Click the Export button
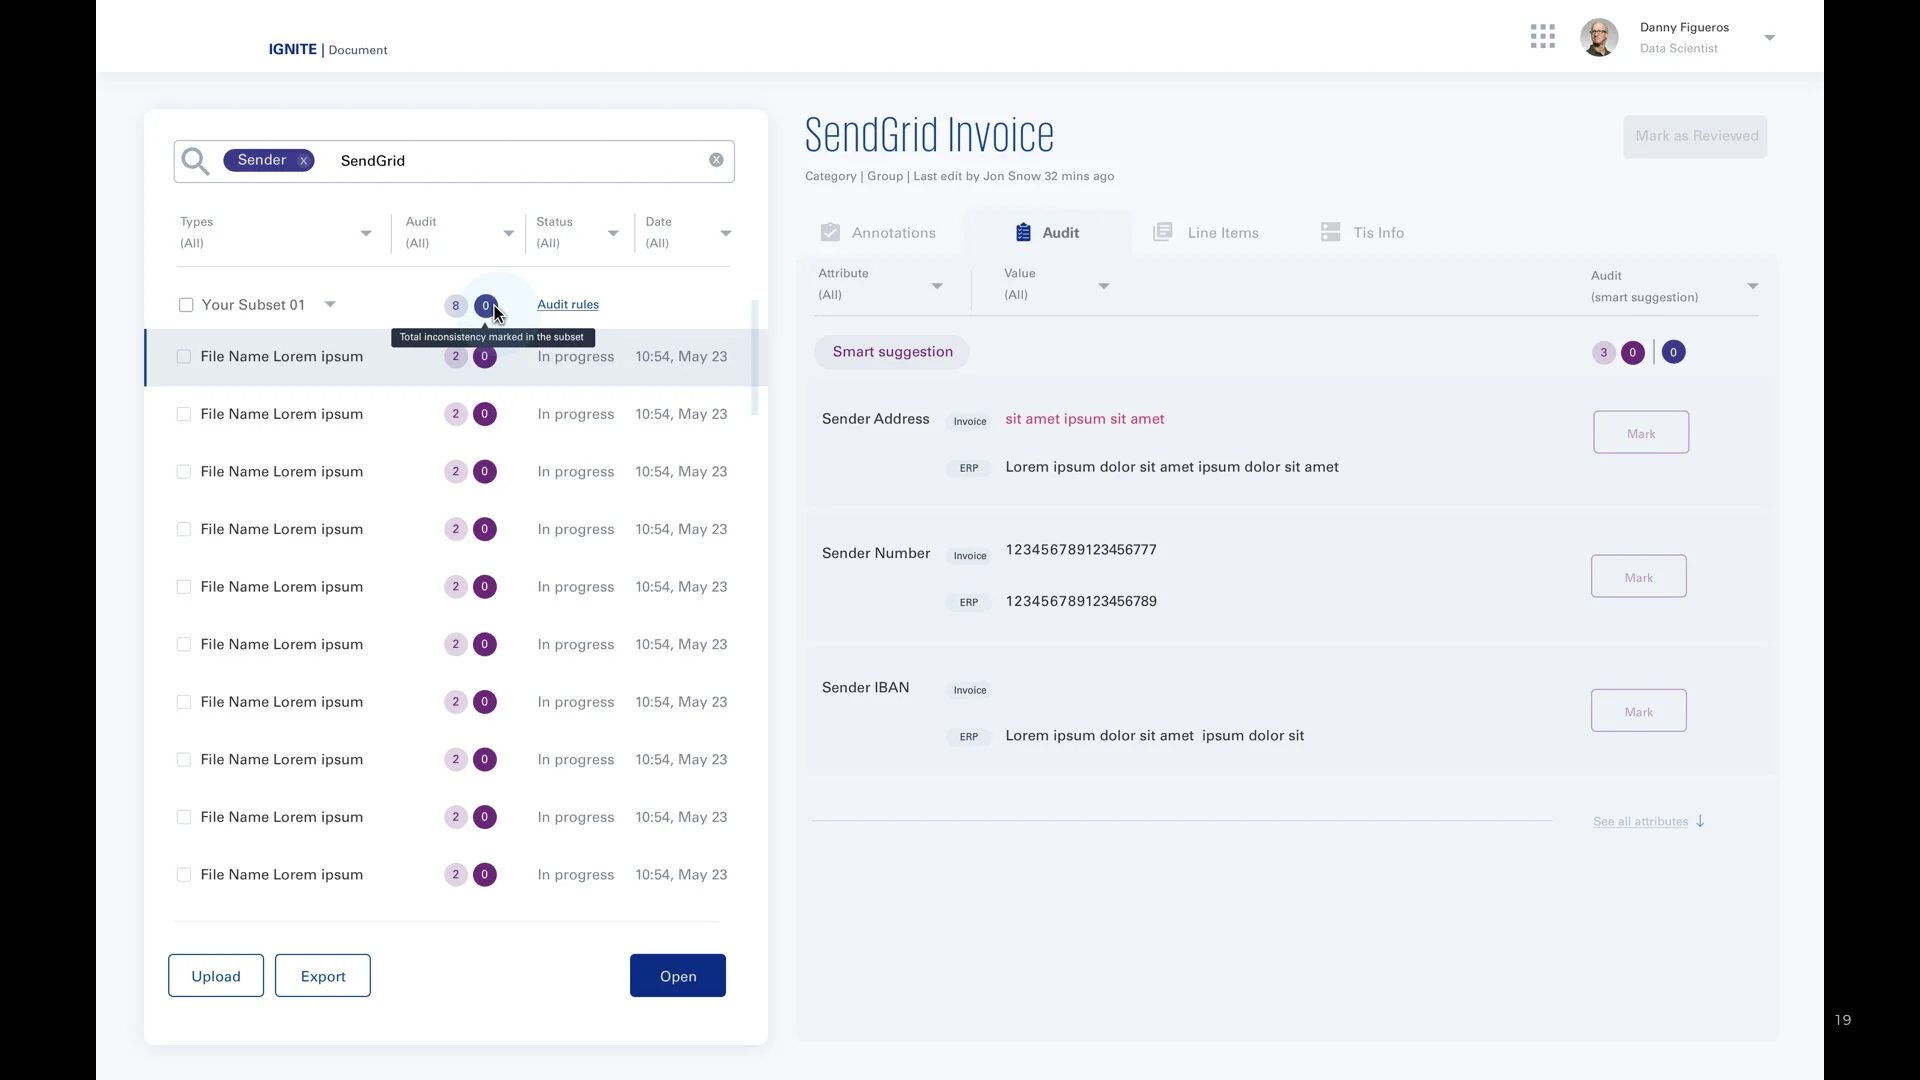1920x1080 pixels. [x=322, y=976]
